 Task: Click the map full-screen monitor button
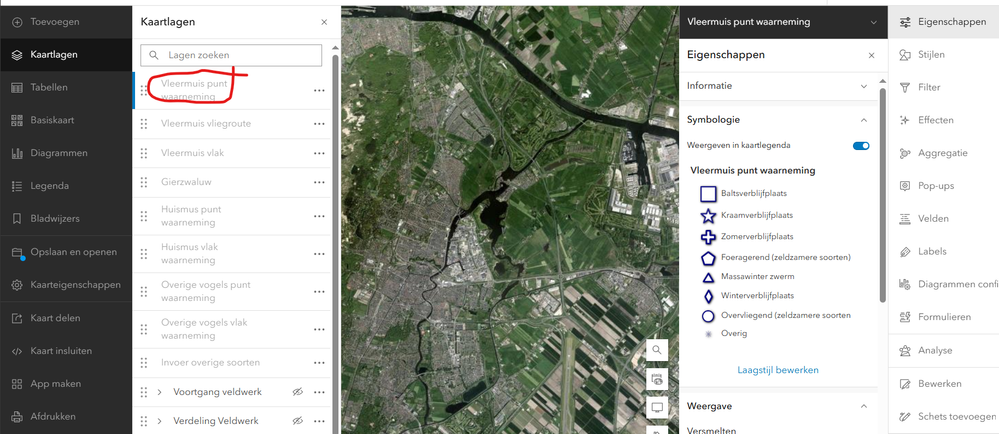657,407
